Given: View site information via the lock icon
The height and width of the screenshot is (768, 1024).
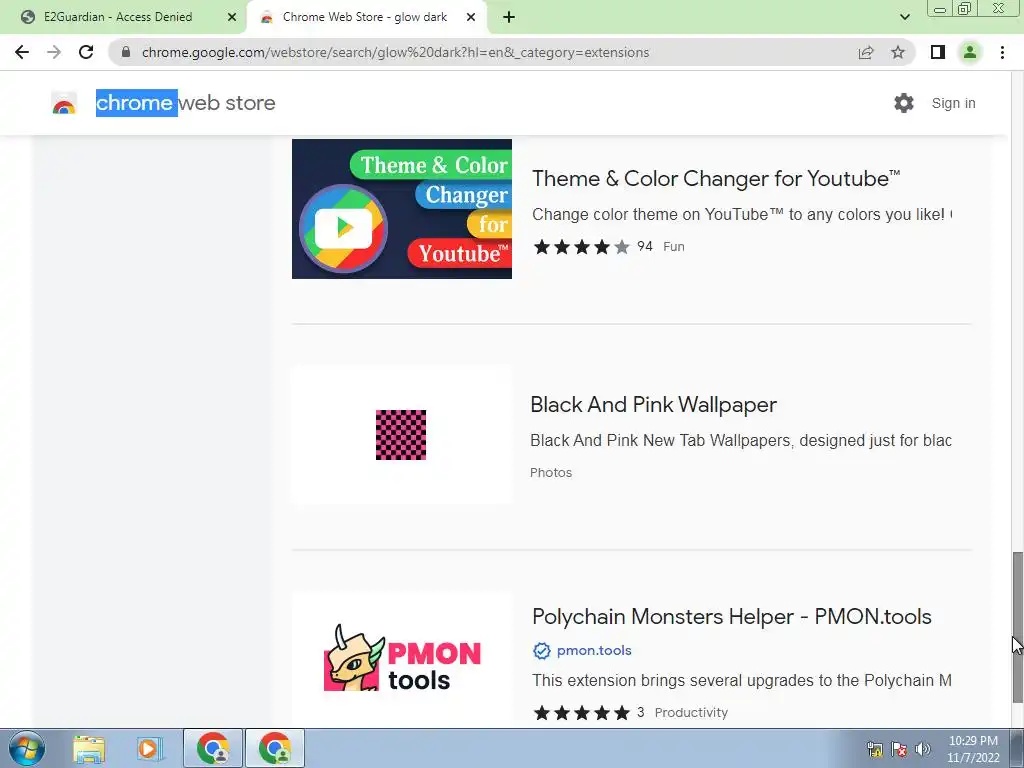Looking at the screenshot, I should point(126,52).
